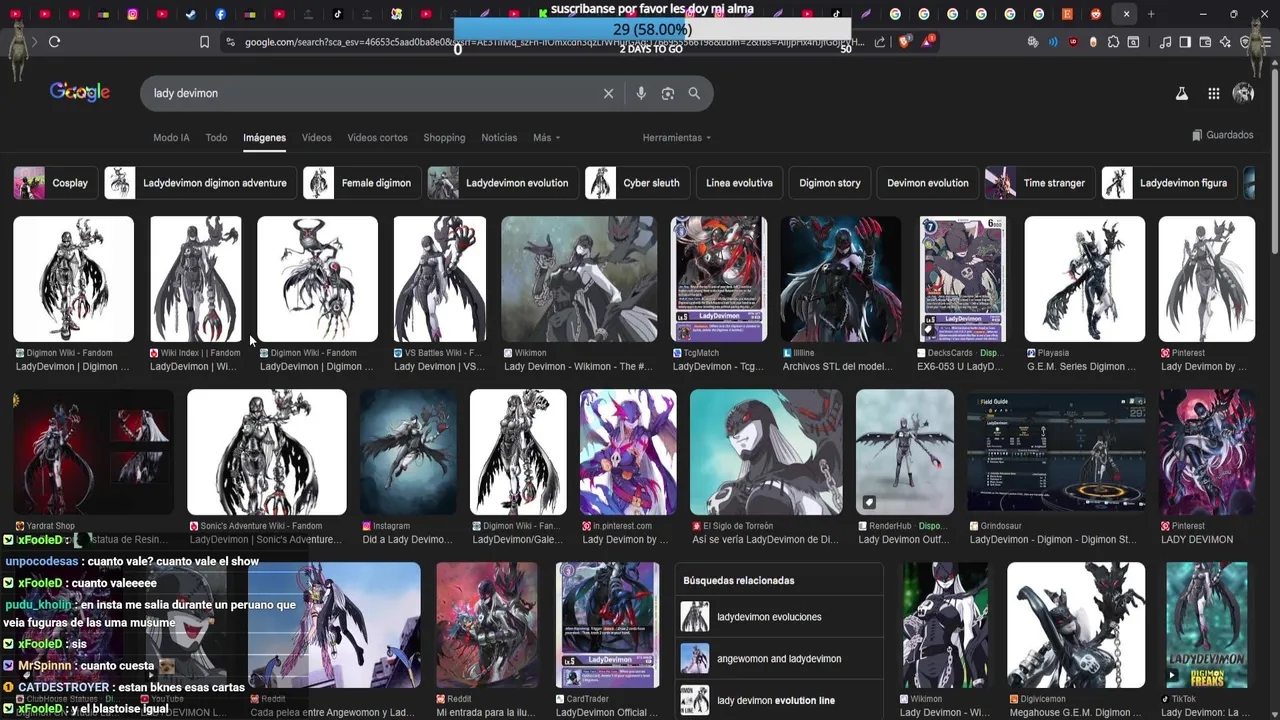Image resolution: width=1280 pixels, height=720 pixels.
Task: Open the Noticias tab
Action: tap(499, 138)
